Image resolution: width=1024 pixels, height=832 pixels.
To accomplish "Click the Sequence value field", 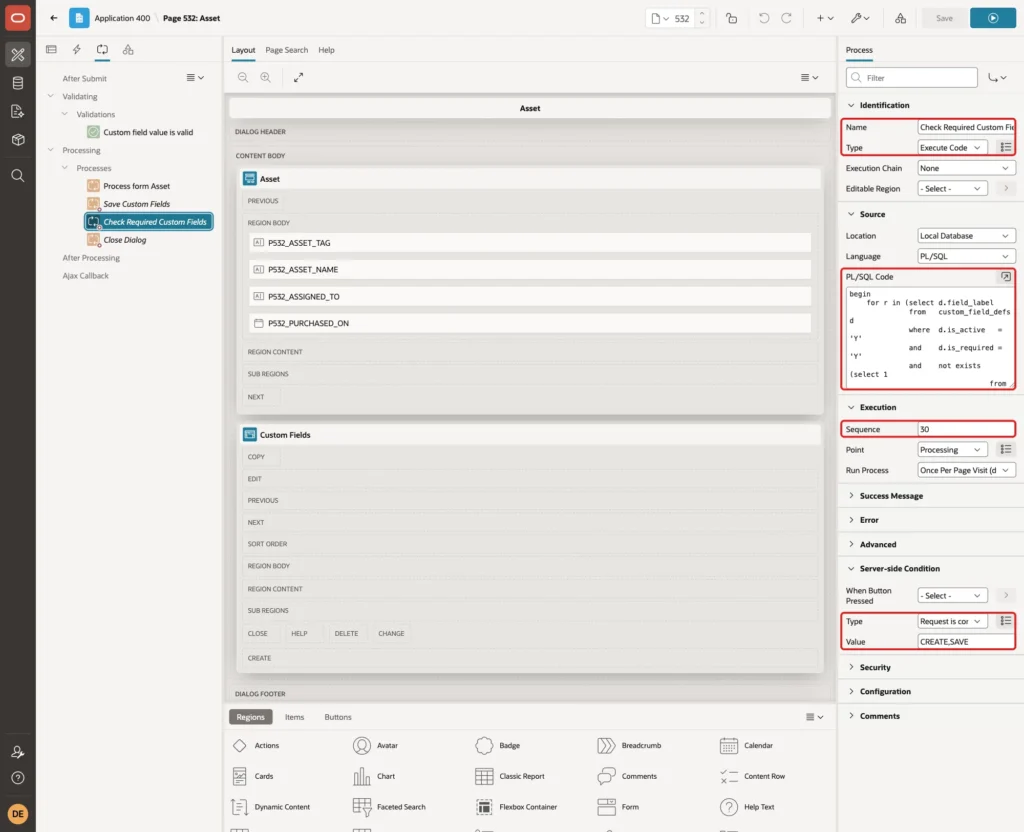I will coord(966,429).
